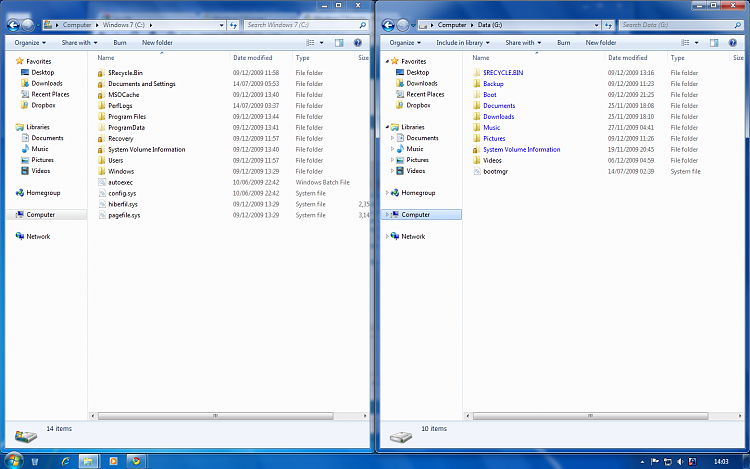Select the Program Files folder on C:

coord(127,117)
